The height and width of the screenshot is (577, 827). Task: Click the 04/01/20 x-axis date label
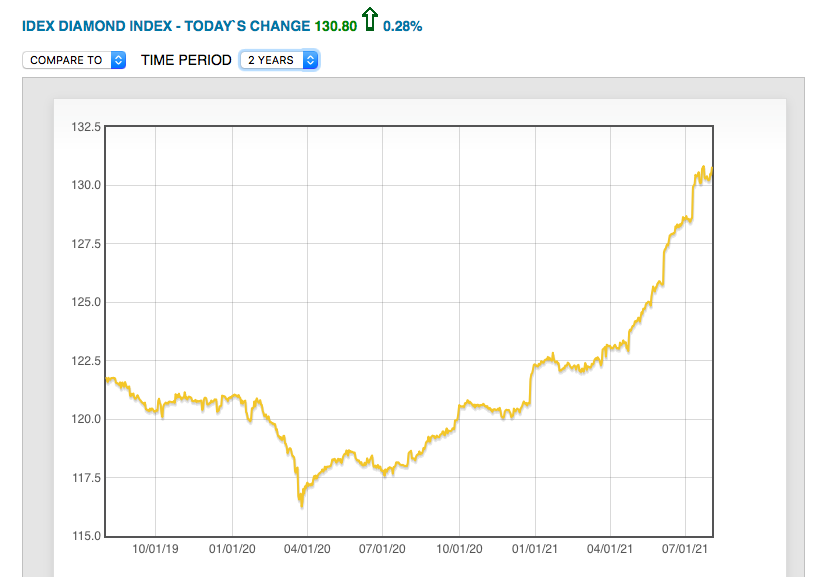pos(307,549)
